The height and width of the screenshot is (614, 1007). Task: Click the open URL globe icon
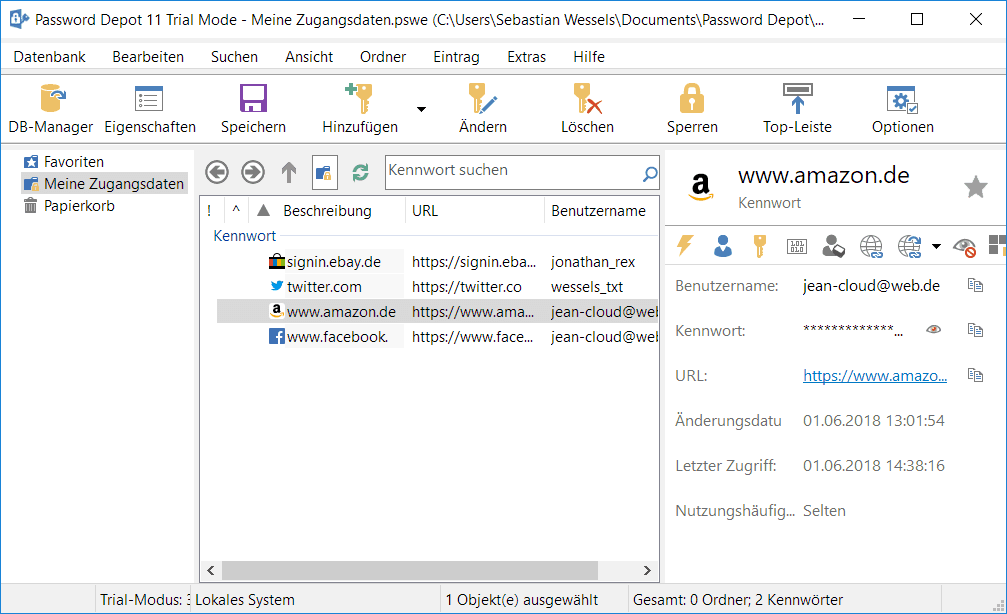871,246
